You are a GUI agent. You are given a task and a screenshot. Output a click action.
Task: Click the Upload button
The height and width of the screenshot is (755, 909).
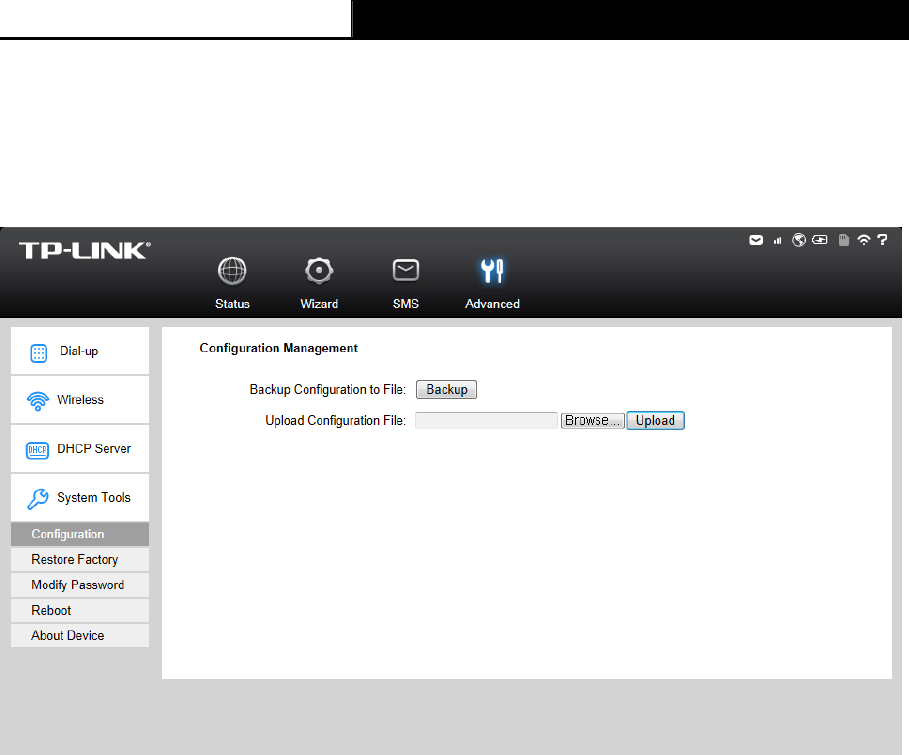coord(656,420)
